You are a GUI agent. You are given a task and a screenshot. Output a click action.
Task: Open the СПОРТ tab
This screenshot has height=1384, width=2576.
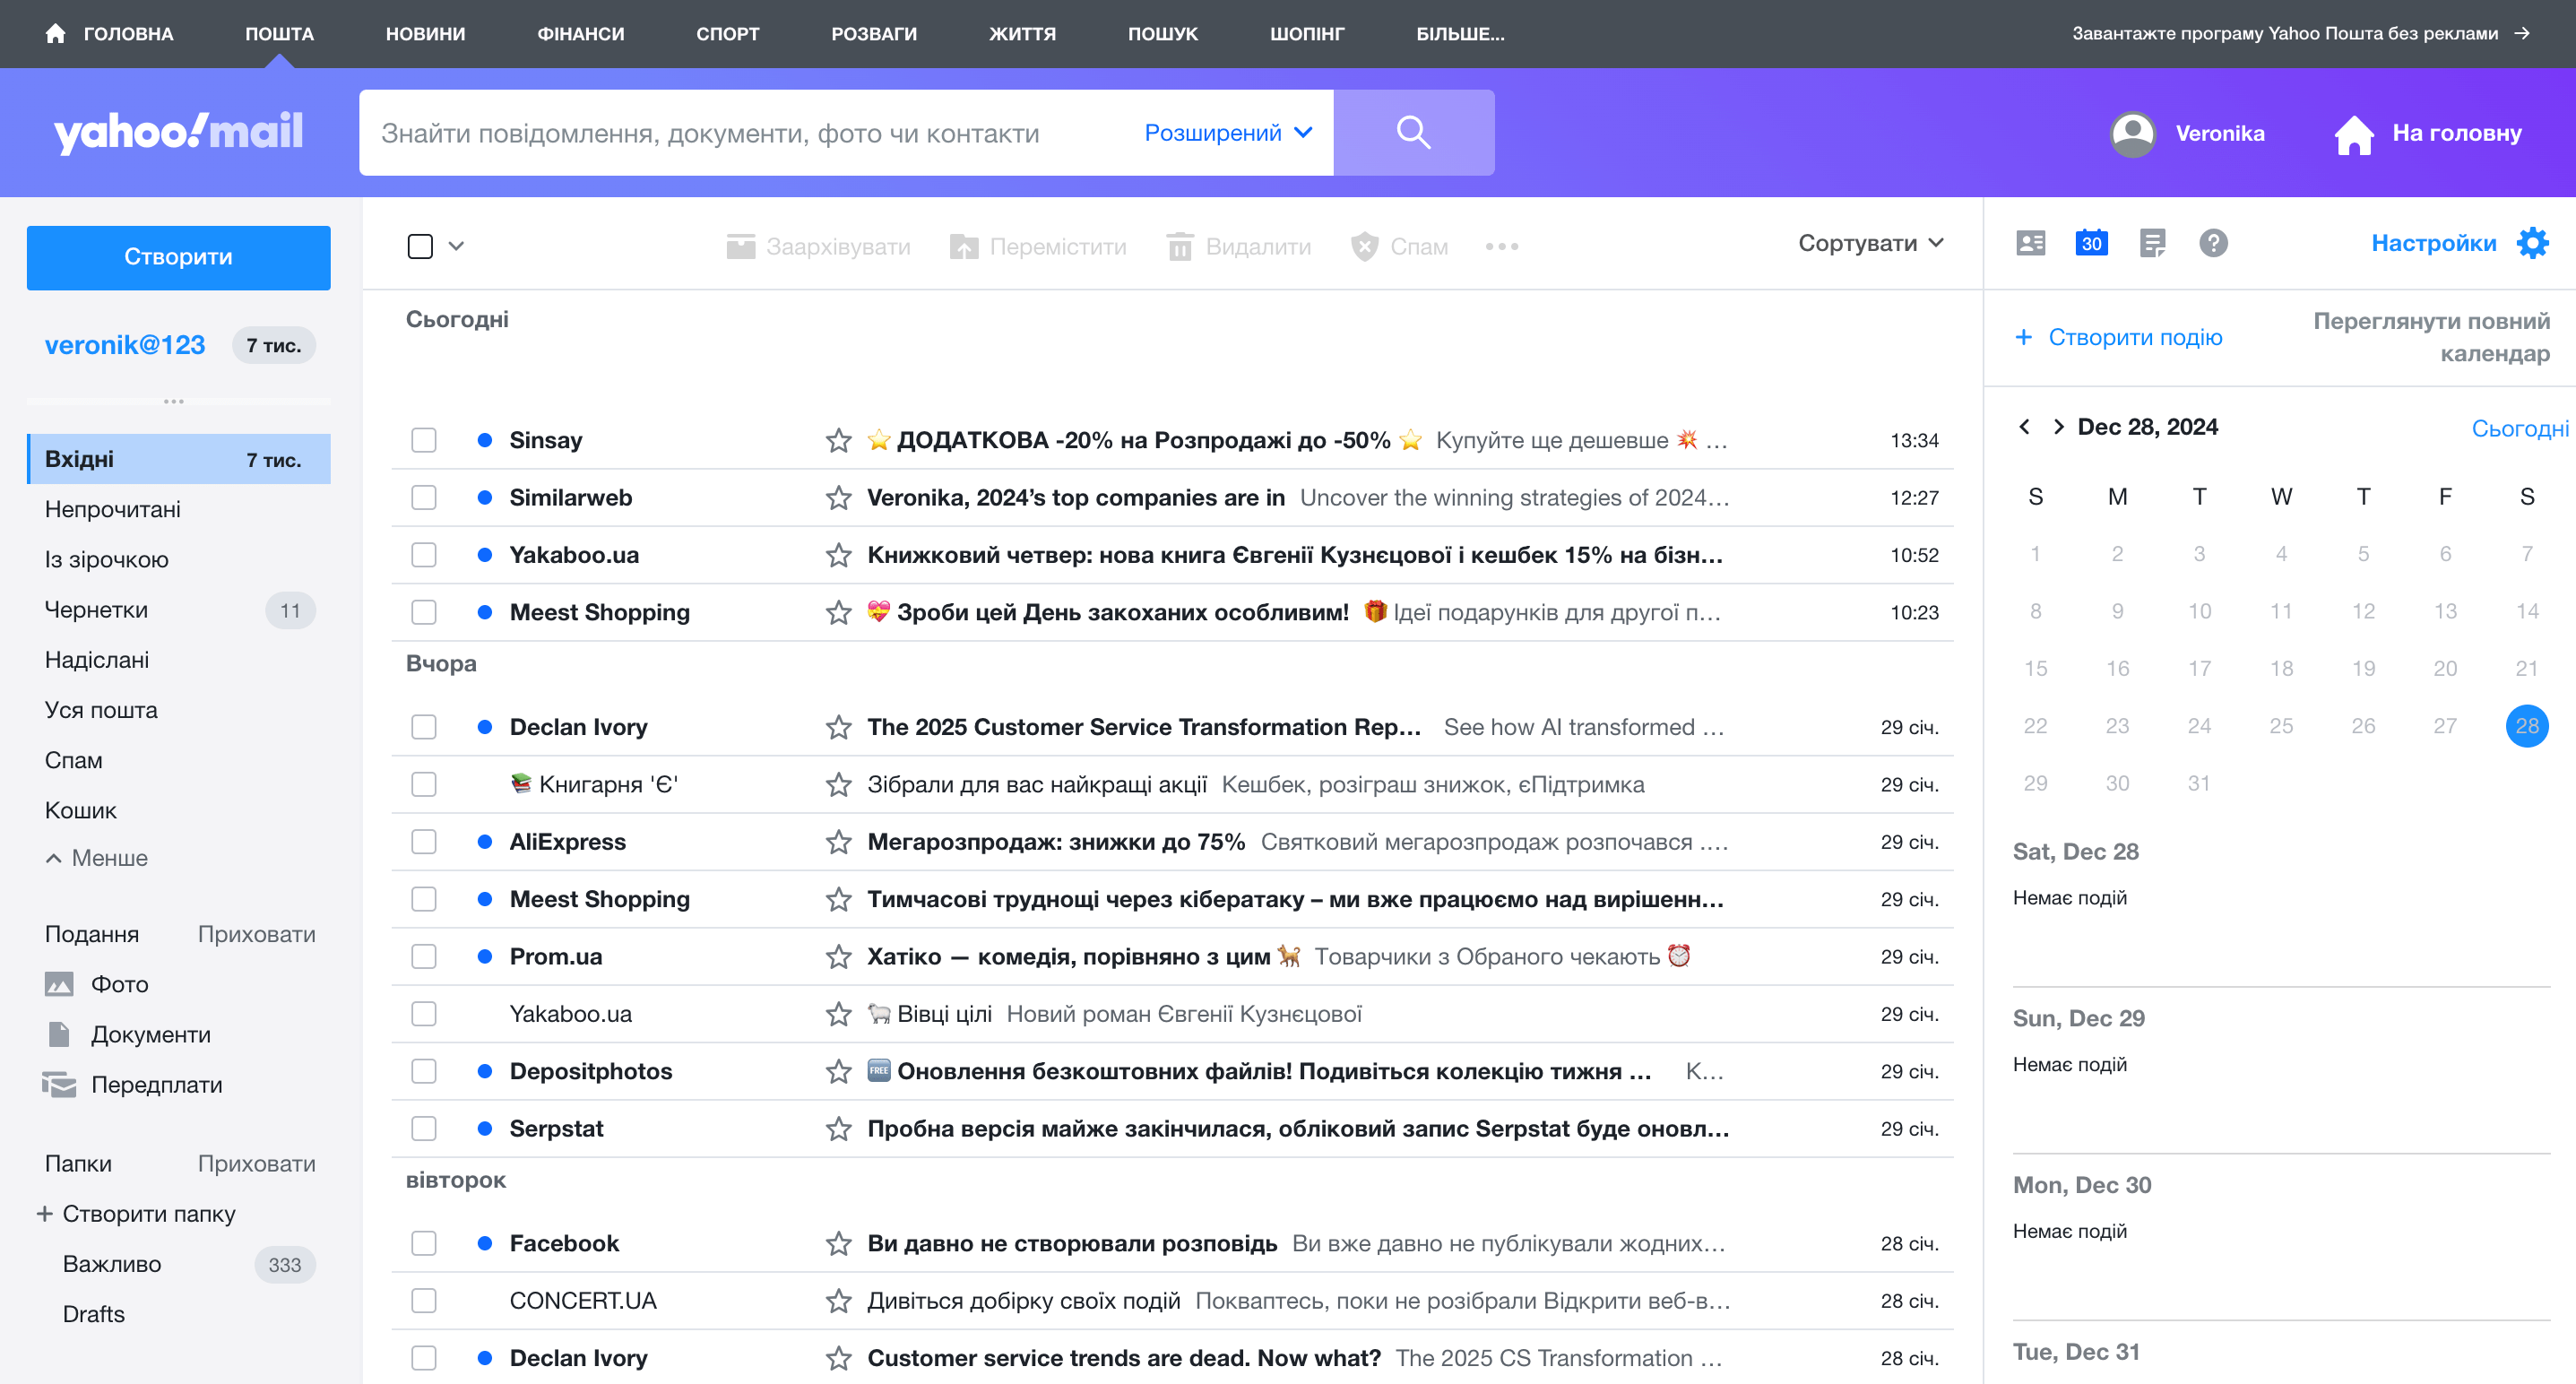tap(727, 33)
